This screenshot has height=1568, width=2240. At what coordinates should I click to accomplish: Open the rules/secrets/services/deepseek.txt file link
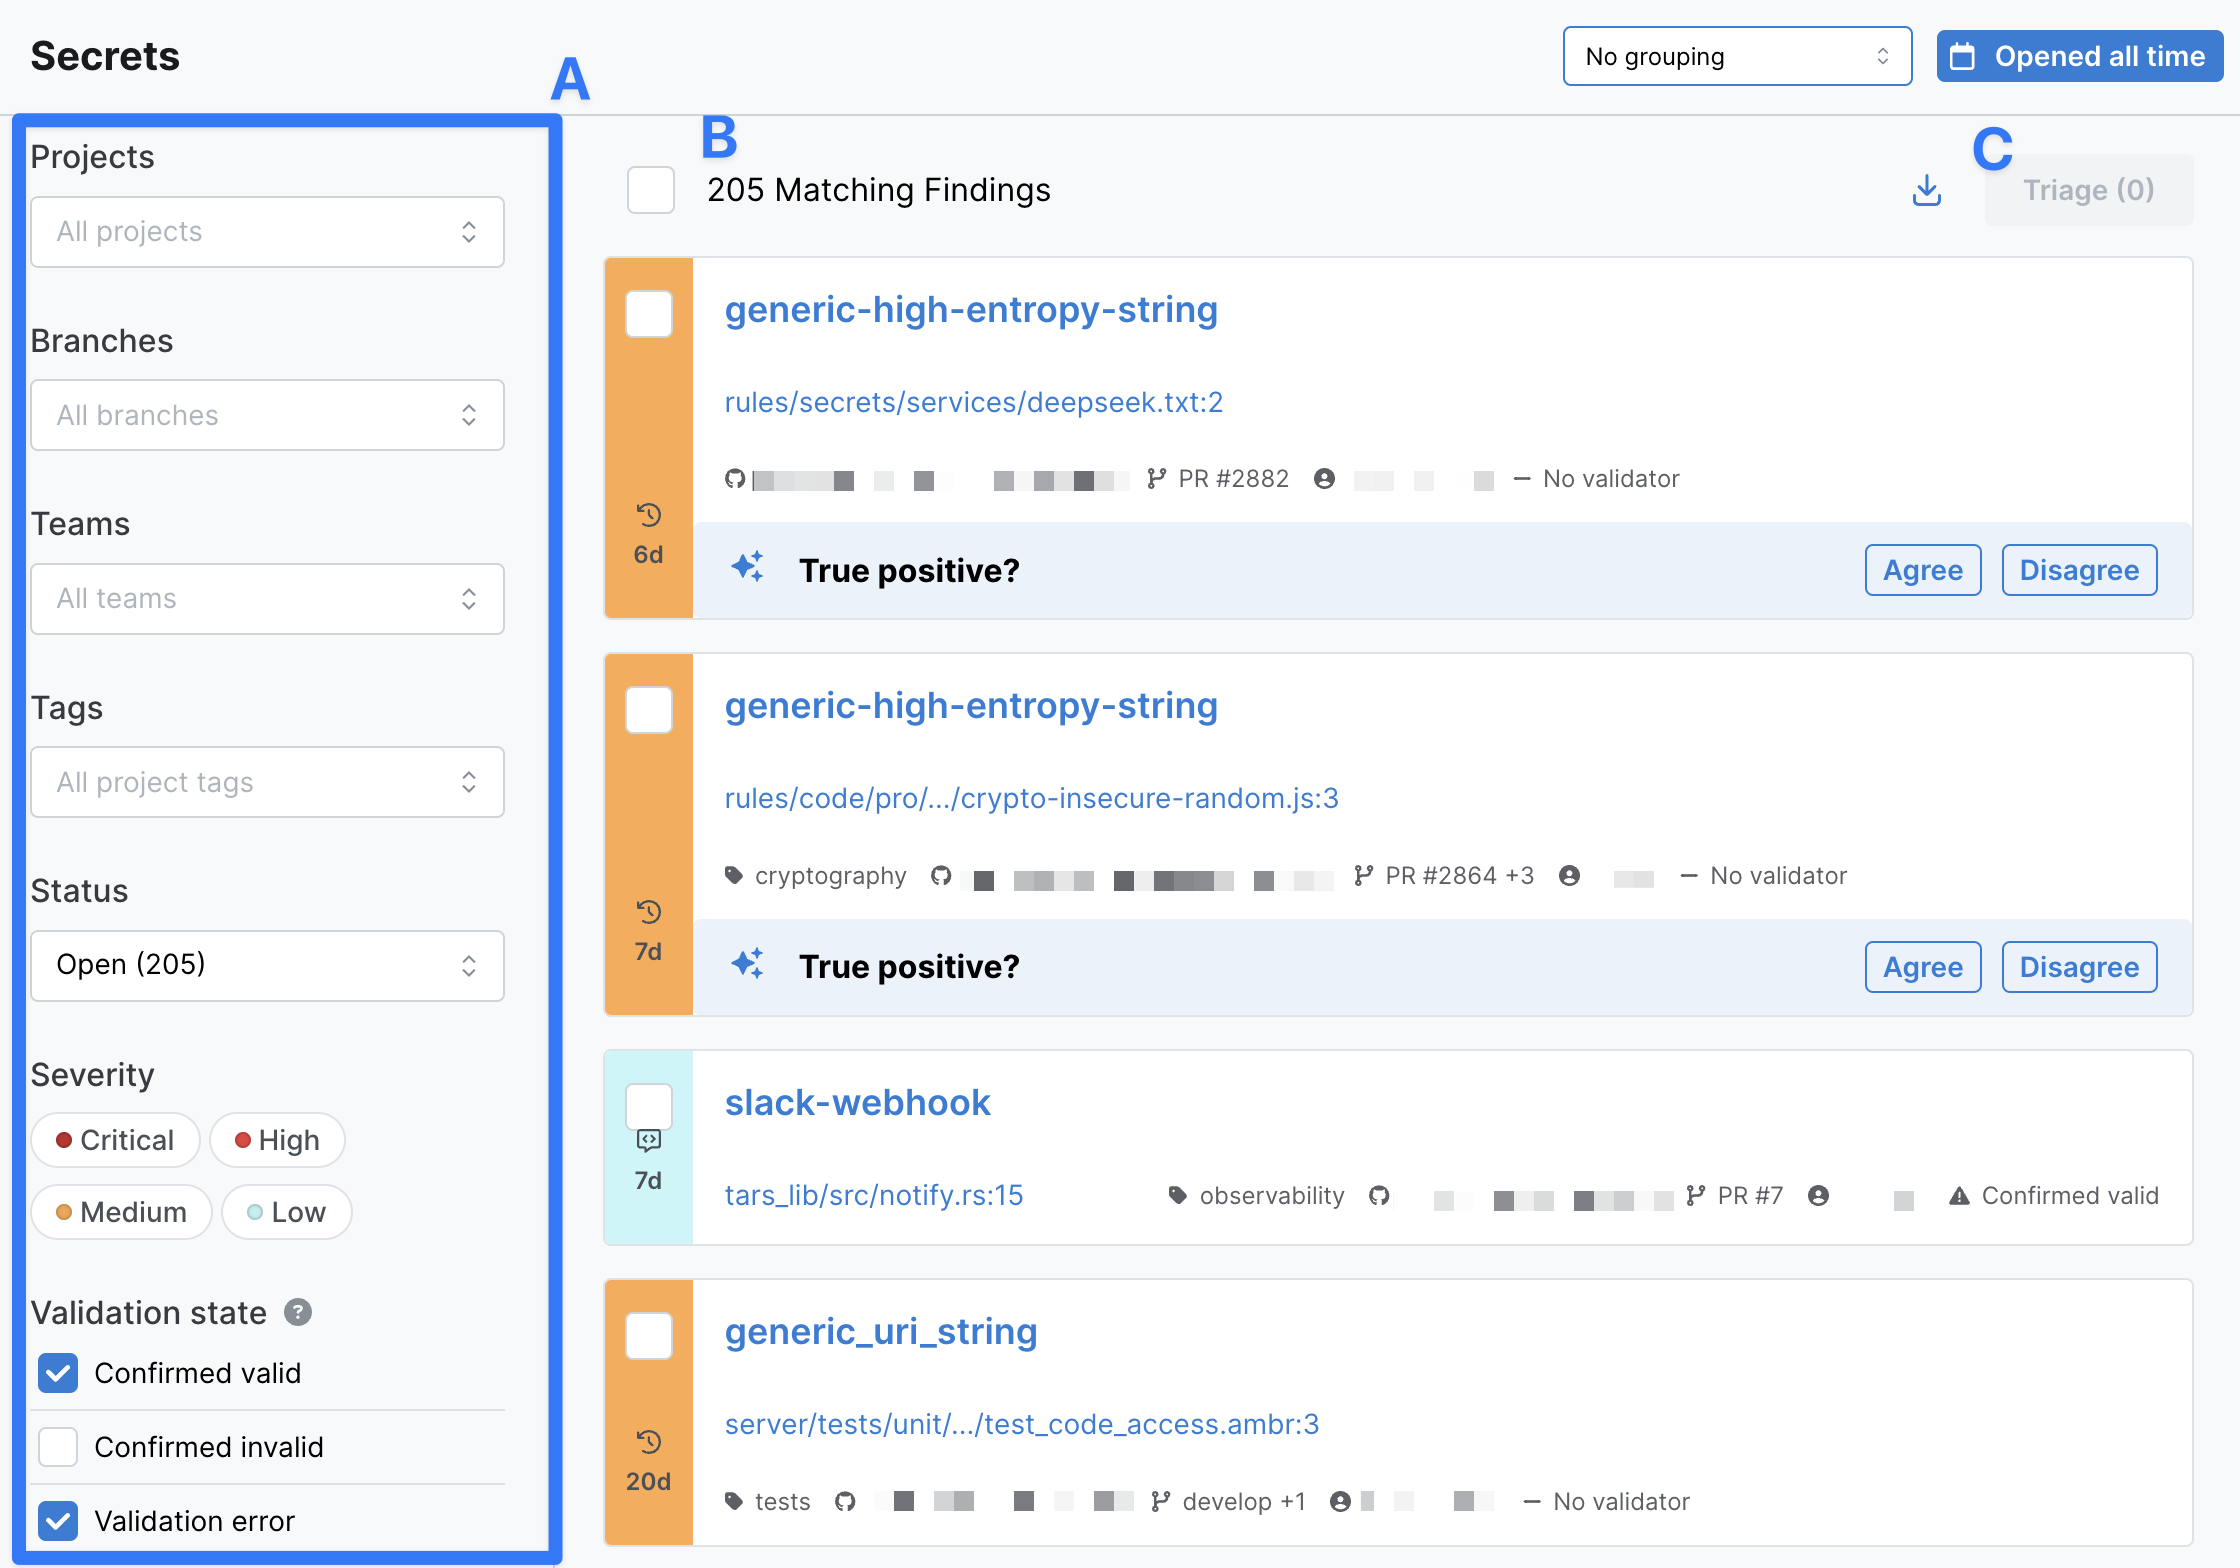[x=973, y=402]
